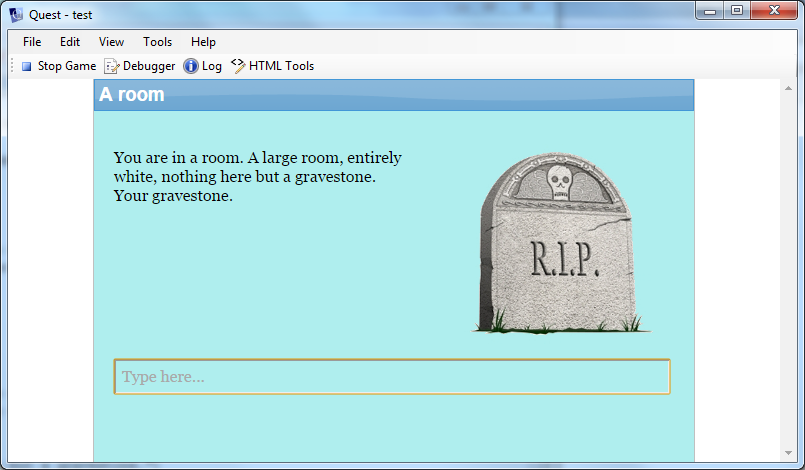
Task: Click the toolbar grip handle
Action: coord(12,66)
